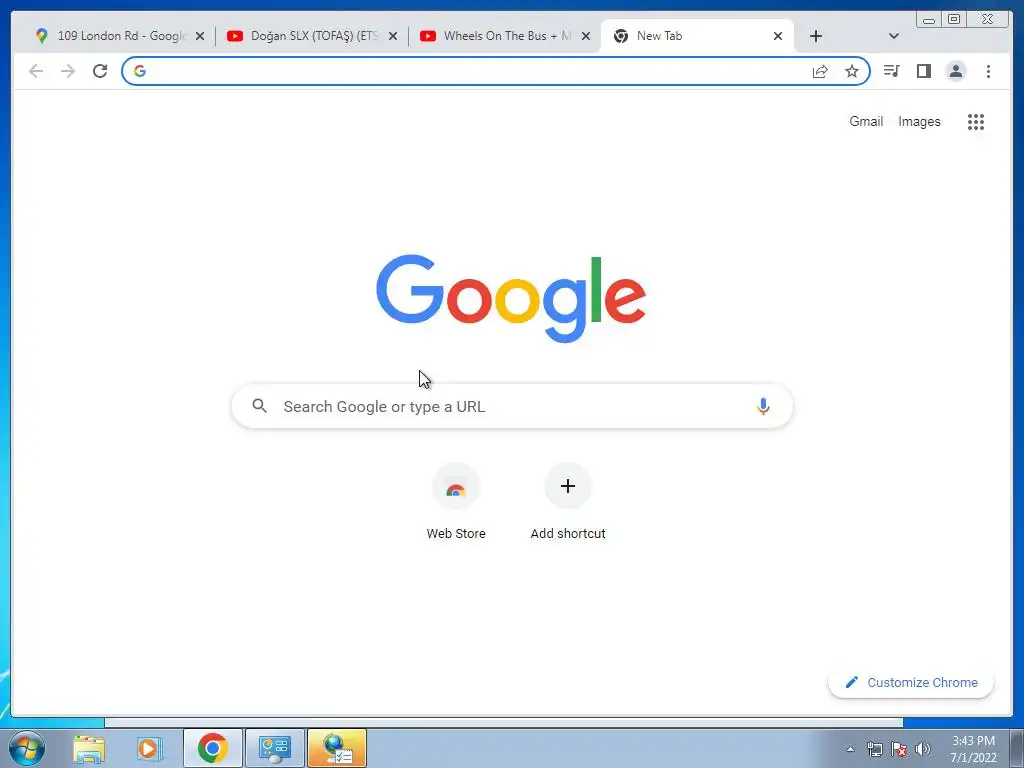The height and width of the screenshot is (768, 1024).
Task: Close the Wheels On The Bus tab
Action: [x=586, y=36]
